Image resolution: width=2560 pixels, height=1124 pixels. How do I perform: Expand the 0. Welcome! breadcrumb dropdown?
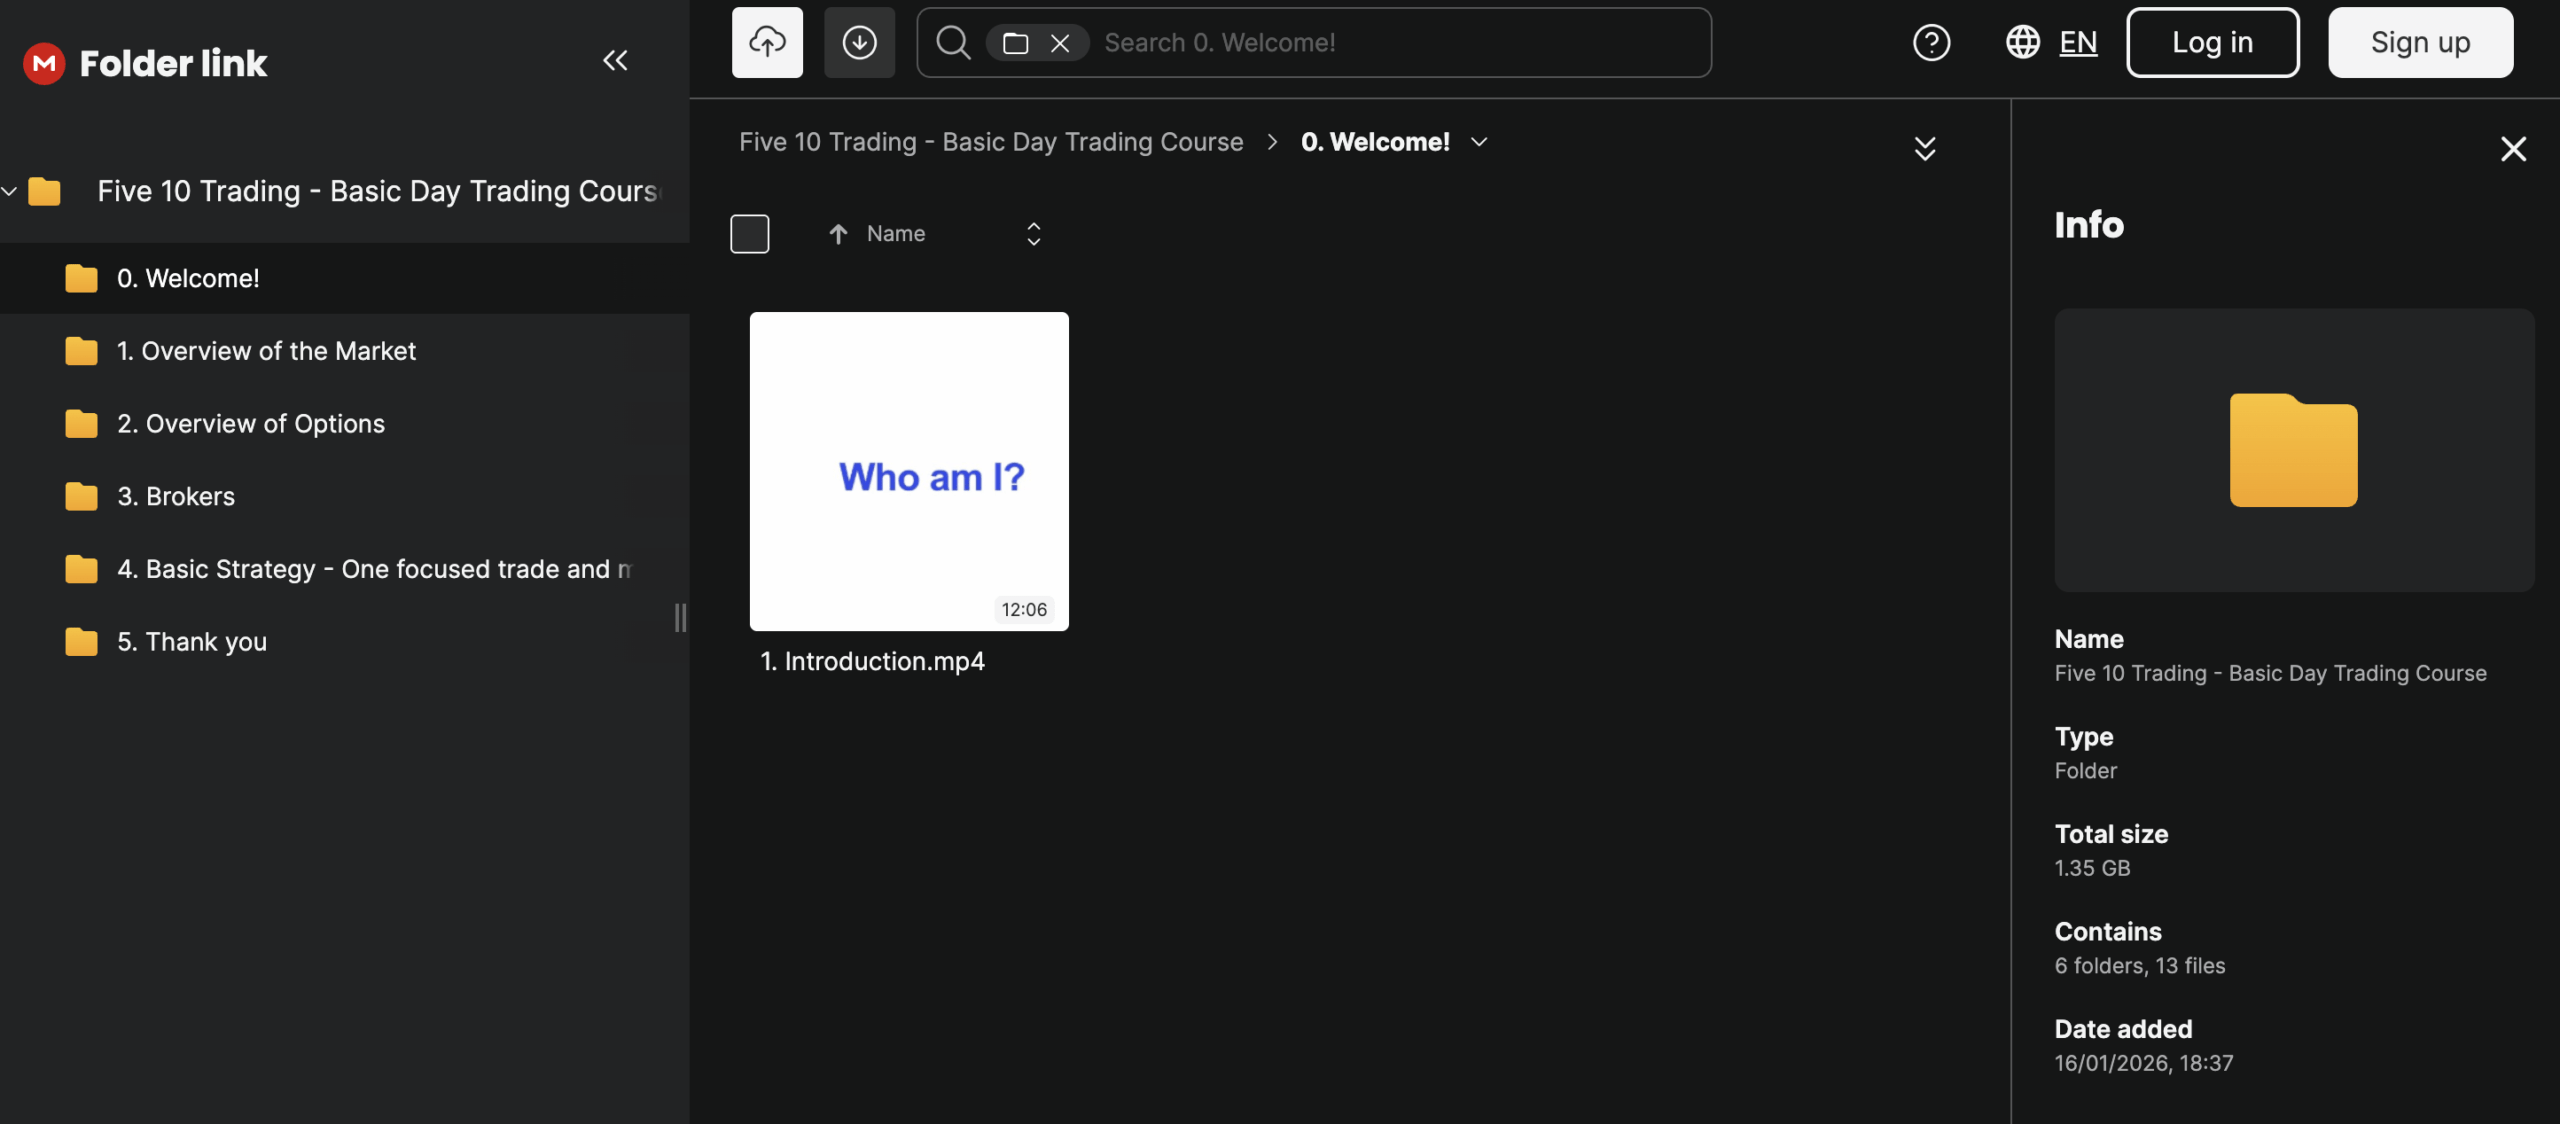click(1479, 142)
